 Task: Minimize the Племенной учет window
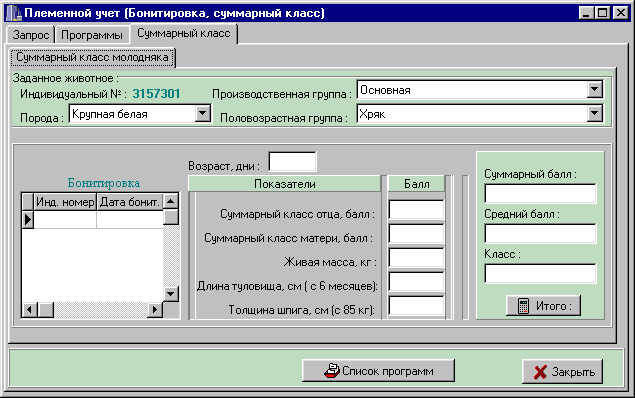click(585, 13)
